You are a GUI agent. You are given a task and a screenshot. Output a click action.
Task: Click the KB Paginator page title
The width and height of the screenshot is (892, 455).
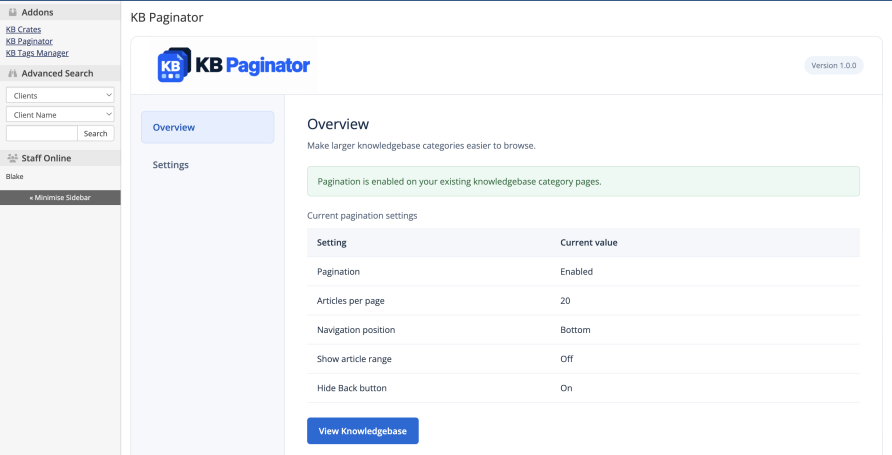click(167, 18)
